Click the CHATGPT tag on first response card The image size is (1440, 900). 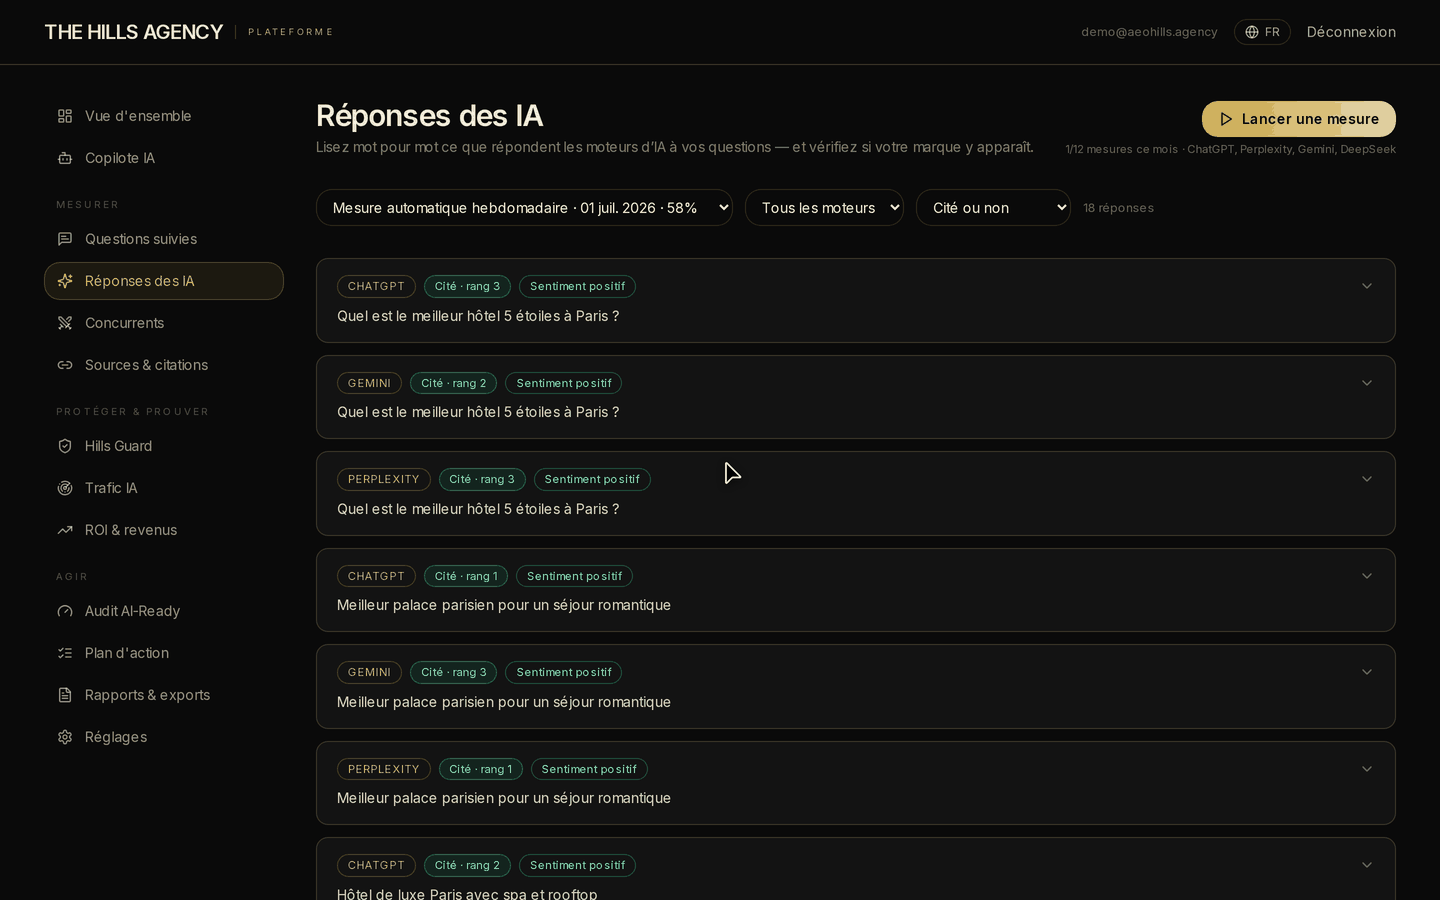pyautogui.click(x=376, y=286)
